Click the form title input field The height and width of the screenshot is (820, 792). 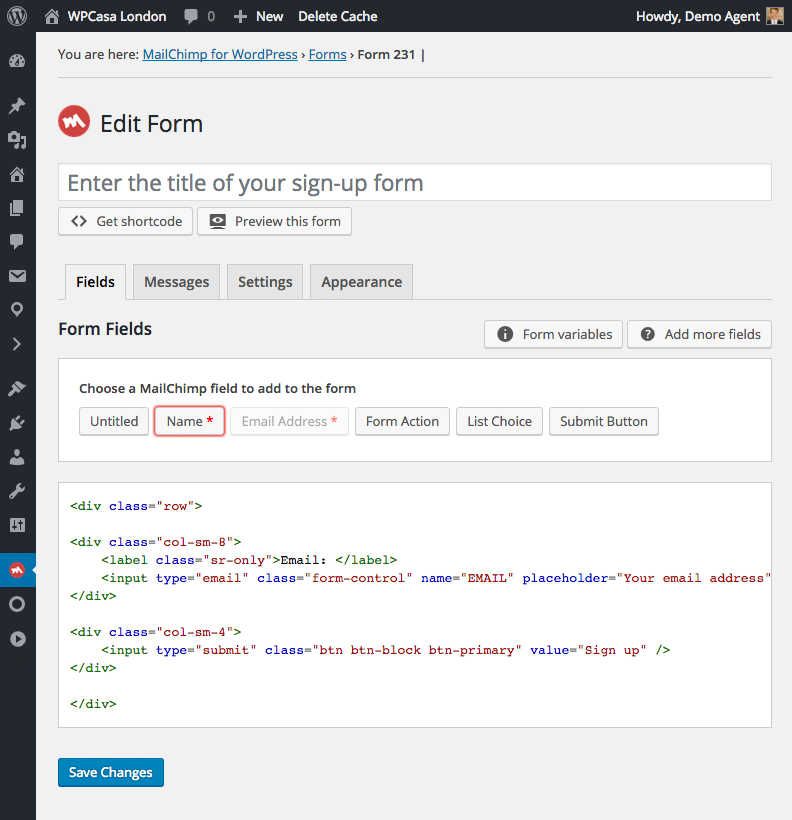click(414, 183)
